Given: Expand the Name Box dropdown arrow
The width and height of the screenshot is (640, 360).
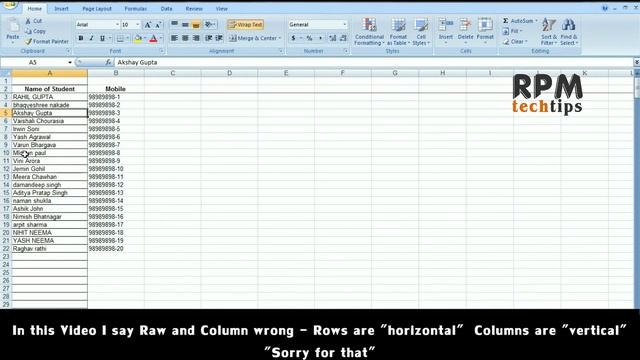Looking at the screenshot, I should pyautogui.click(x=70, y=62).
